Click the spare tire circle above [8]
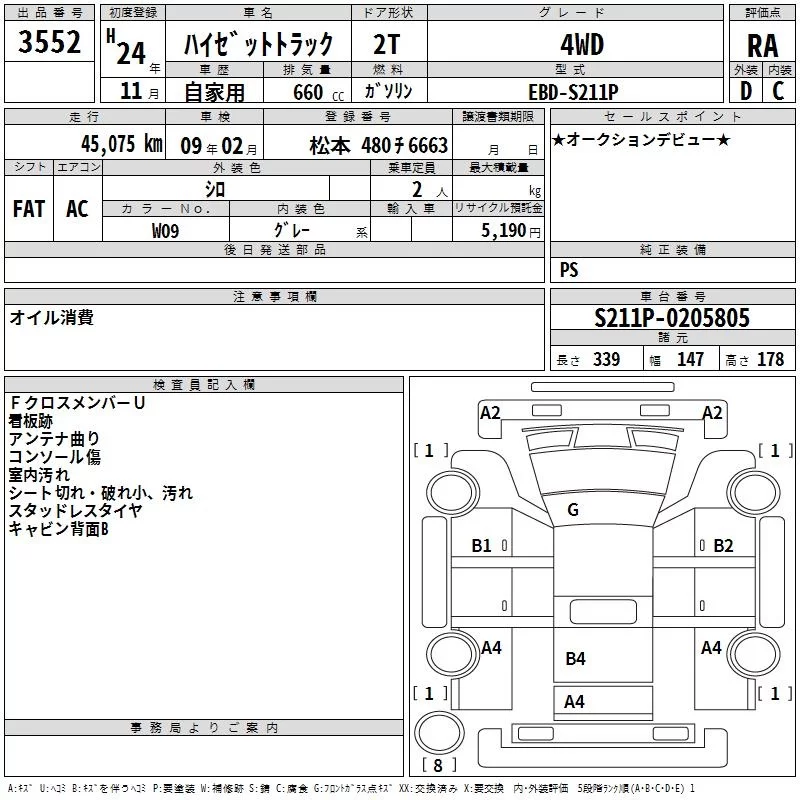The width and height of the screenshot is (800, 800). tap(439, 732)
